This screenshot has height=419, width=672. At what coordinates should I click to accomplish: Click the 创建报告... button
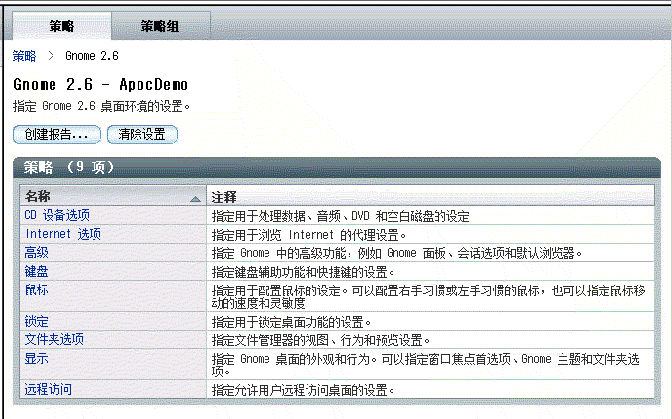(x=57, y=135)
